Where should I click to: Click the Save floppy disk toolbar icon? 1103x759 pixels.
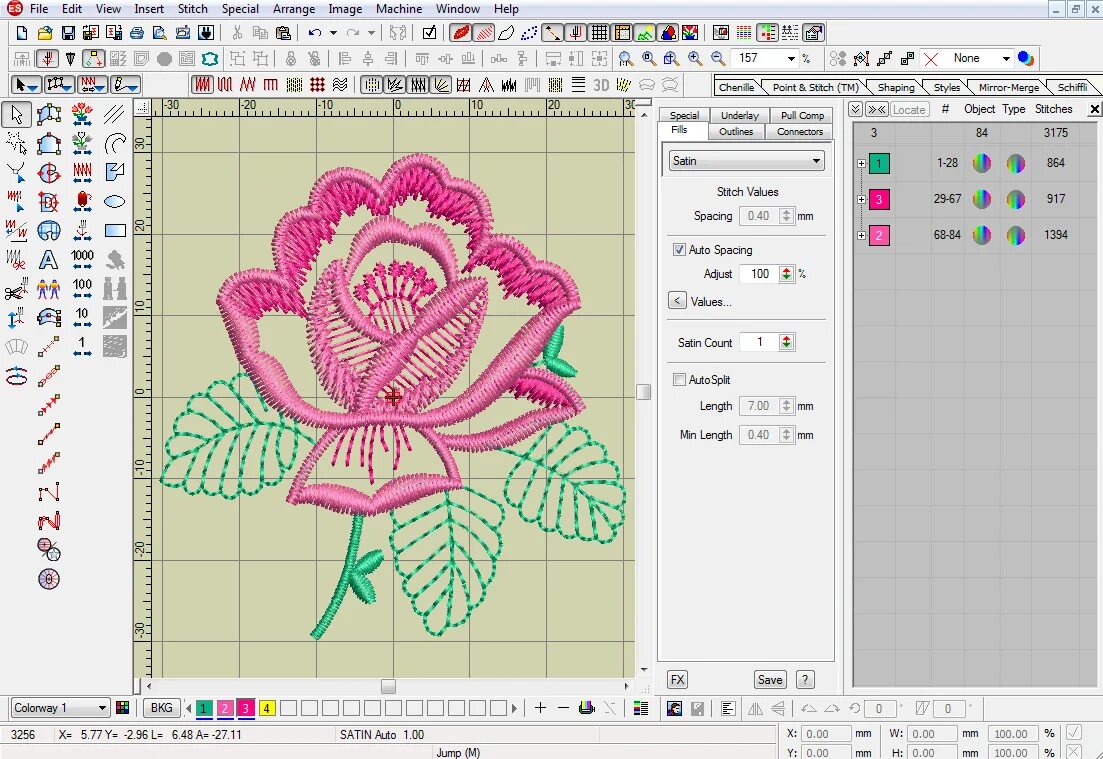point(69,33)
